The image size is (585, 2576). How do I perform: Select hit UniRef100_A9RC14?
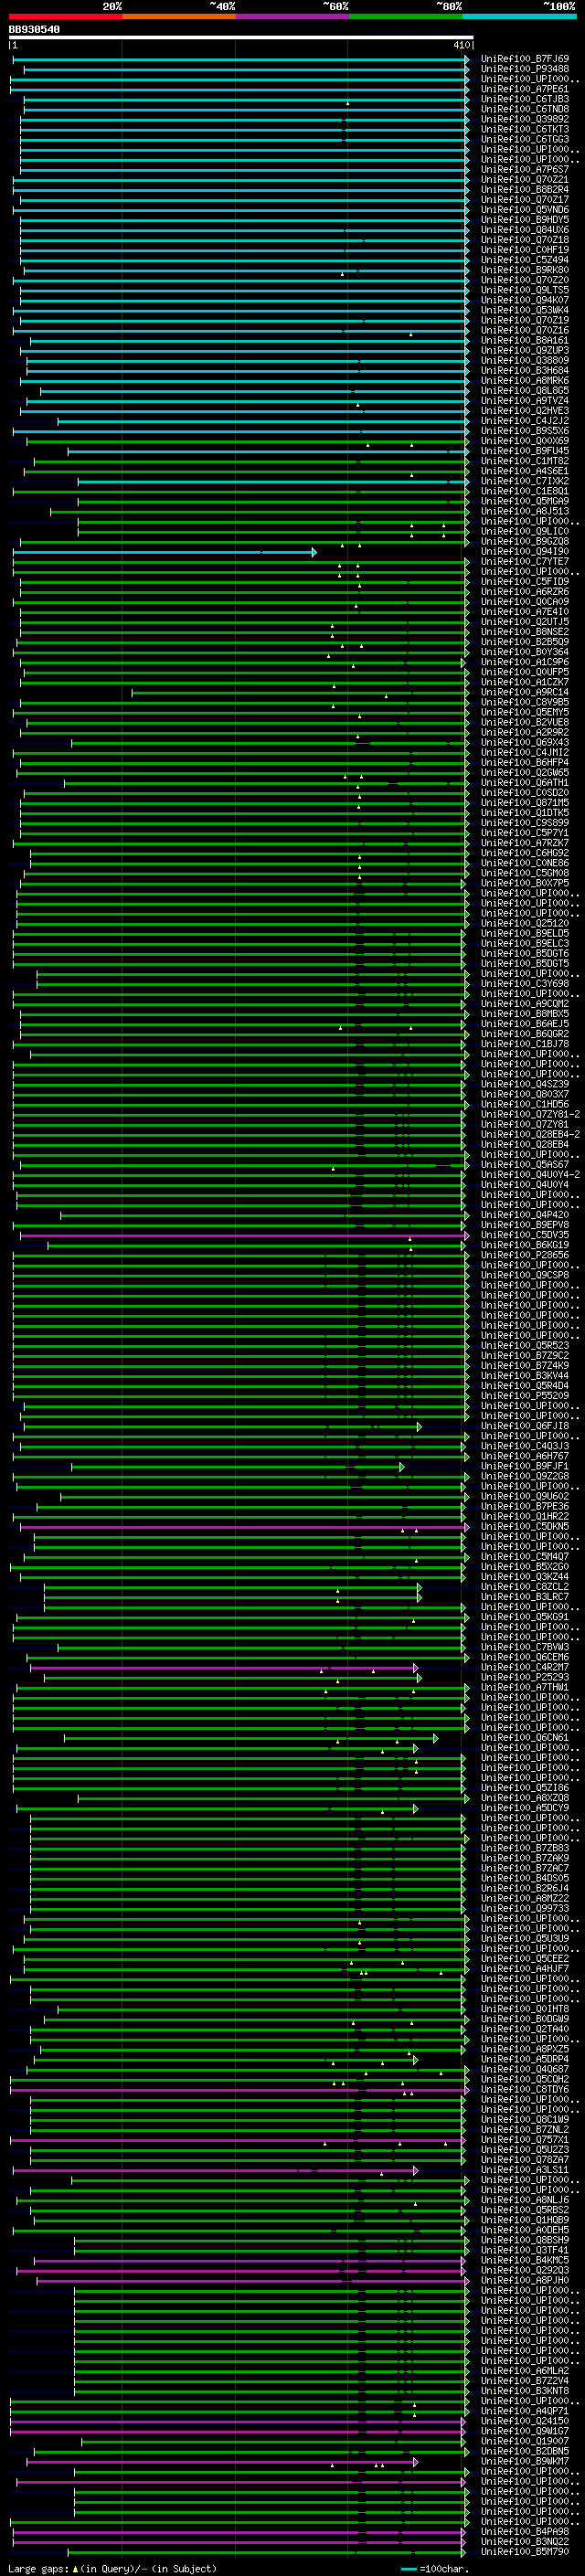tap(524, 692)
